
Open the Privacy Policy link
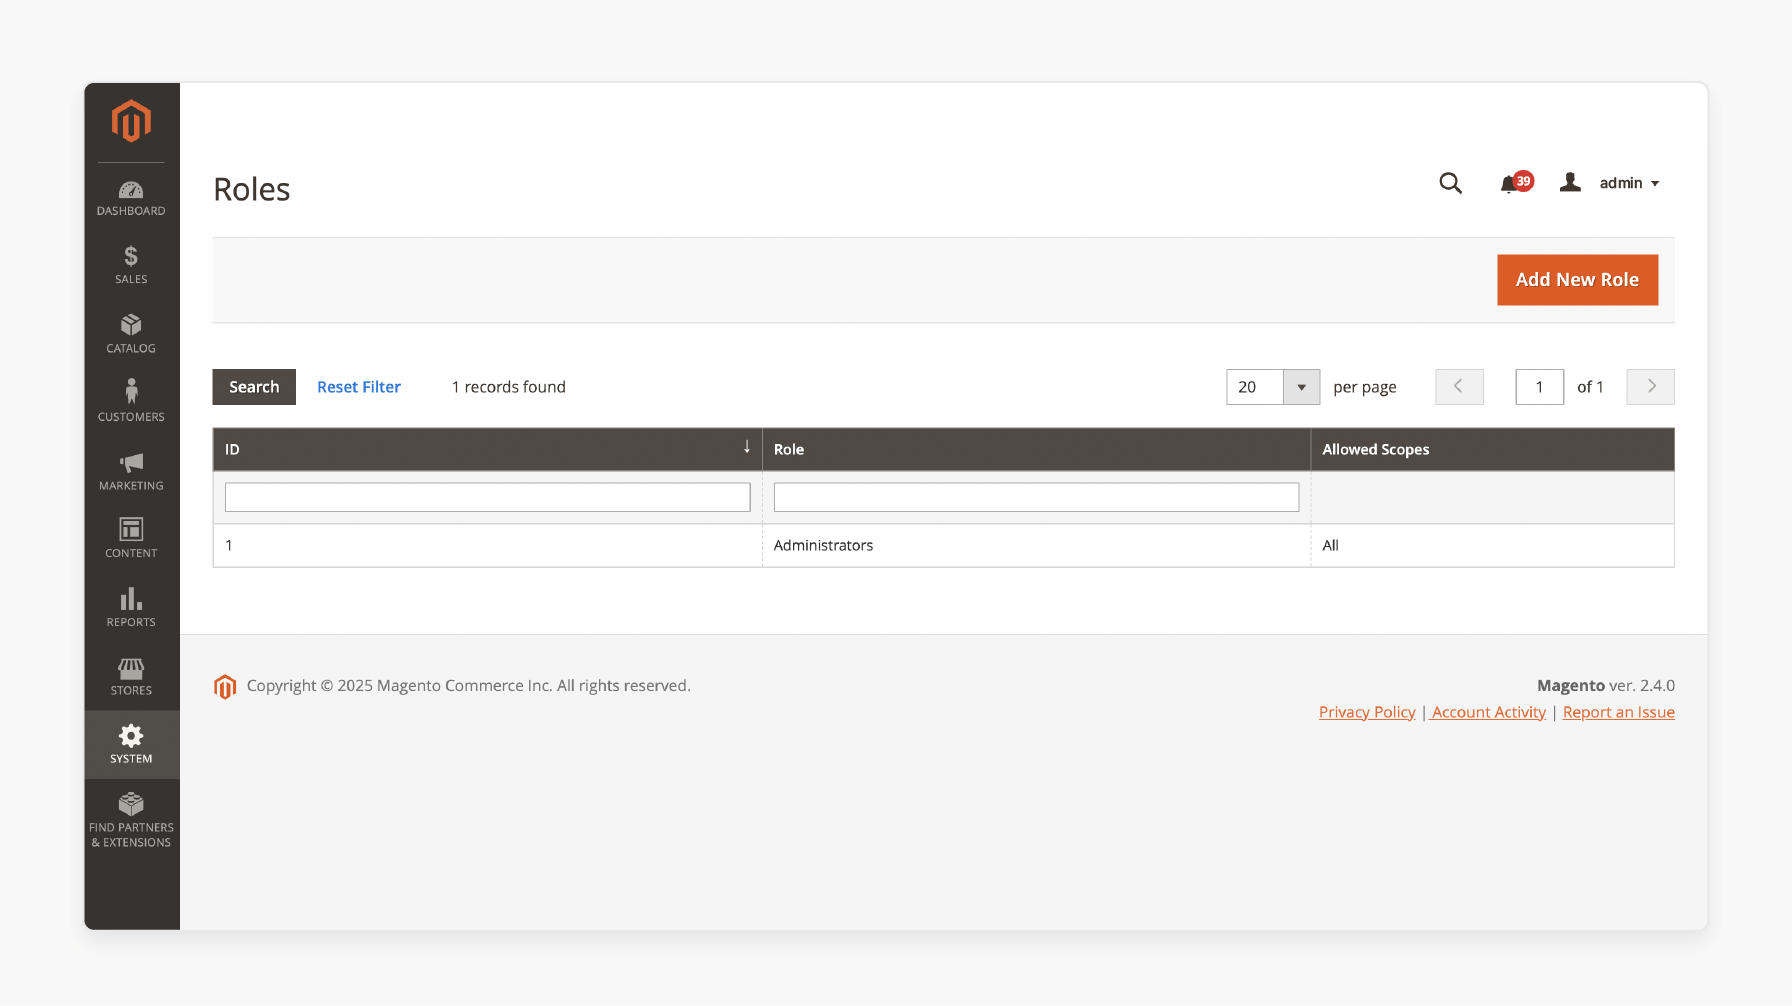pos(1367,712)
